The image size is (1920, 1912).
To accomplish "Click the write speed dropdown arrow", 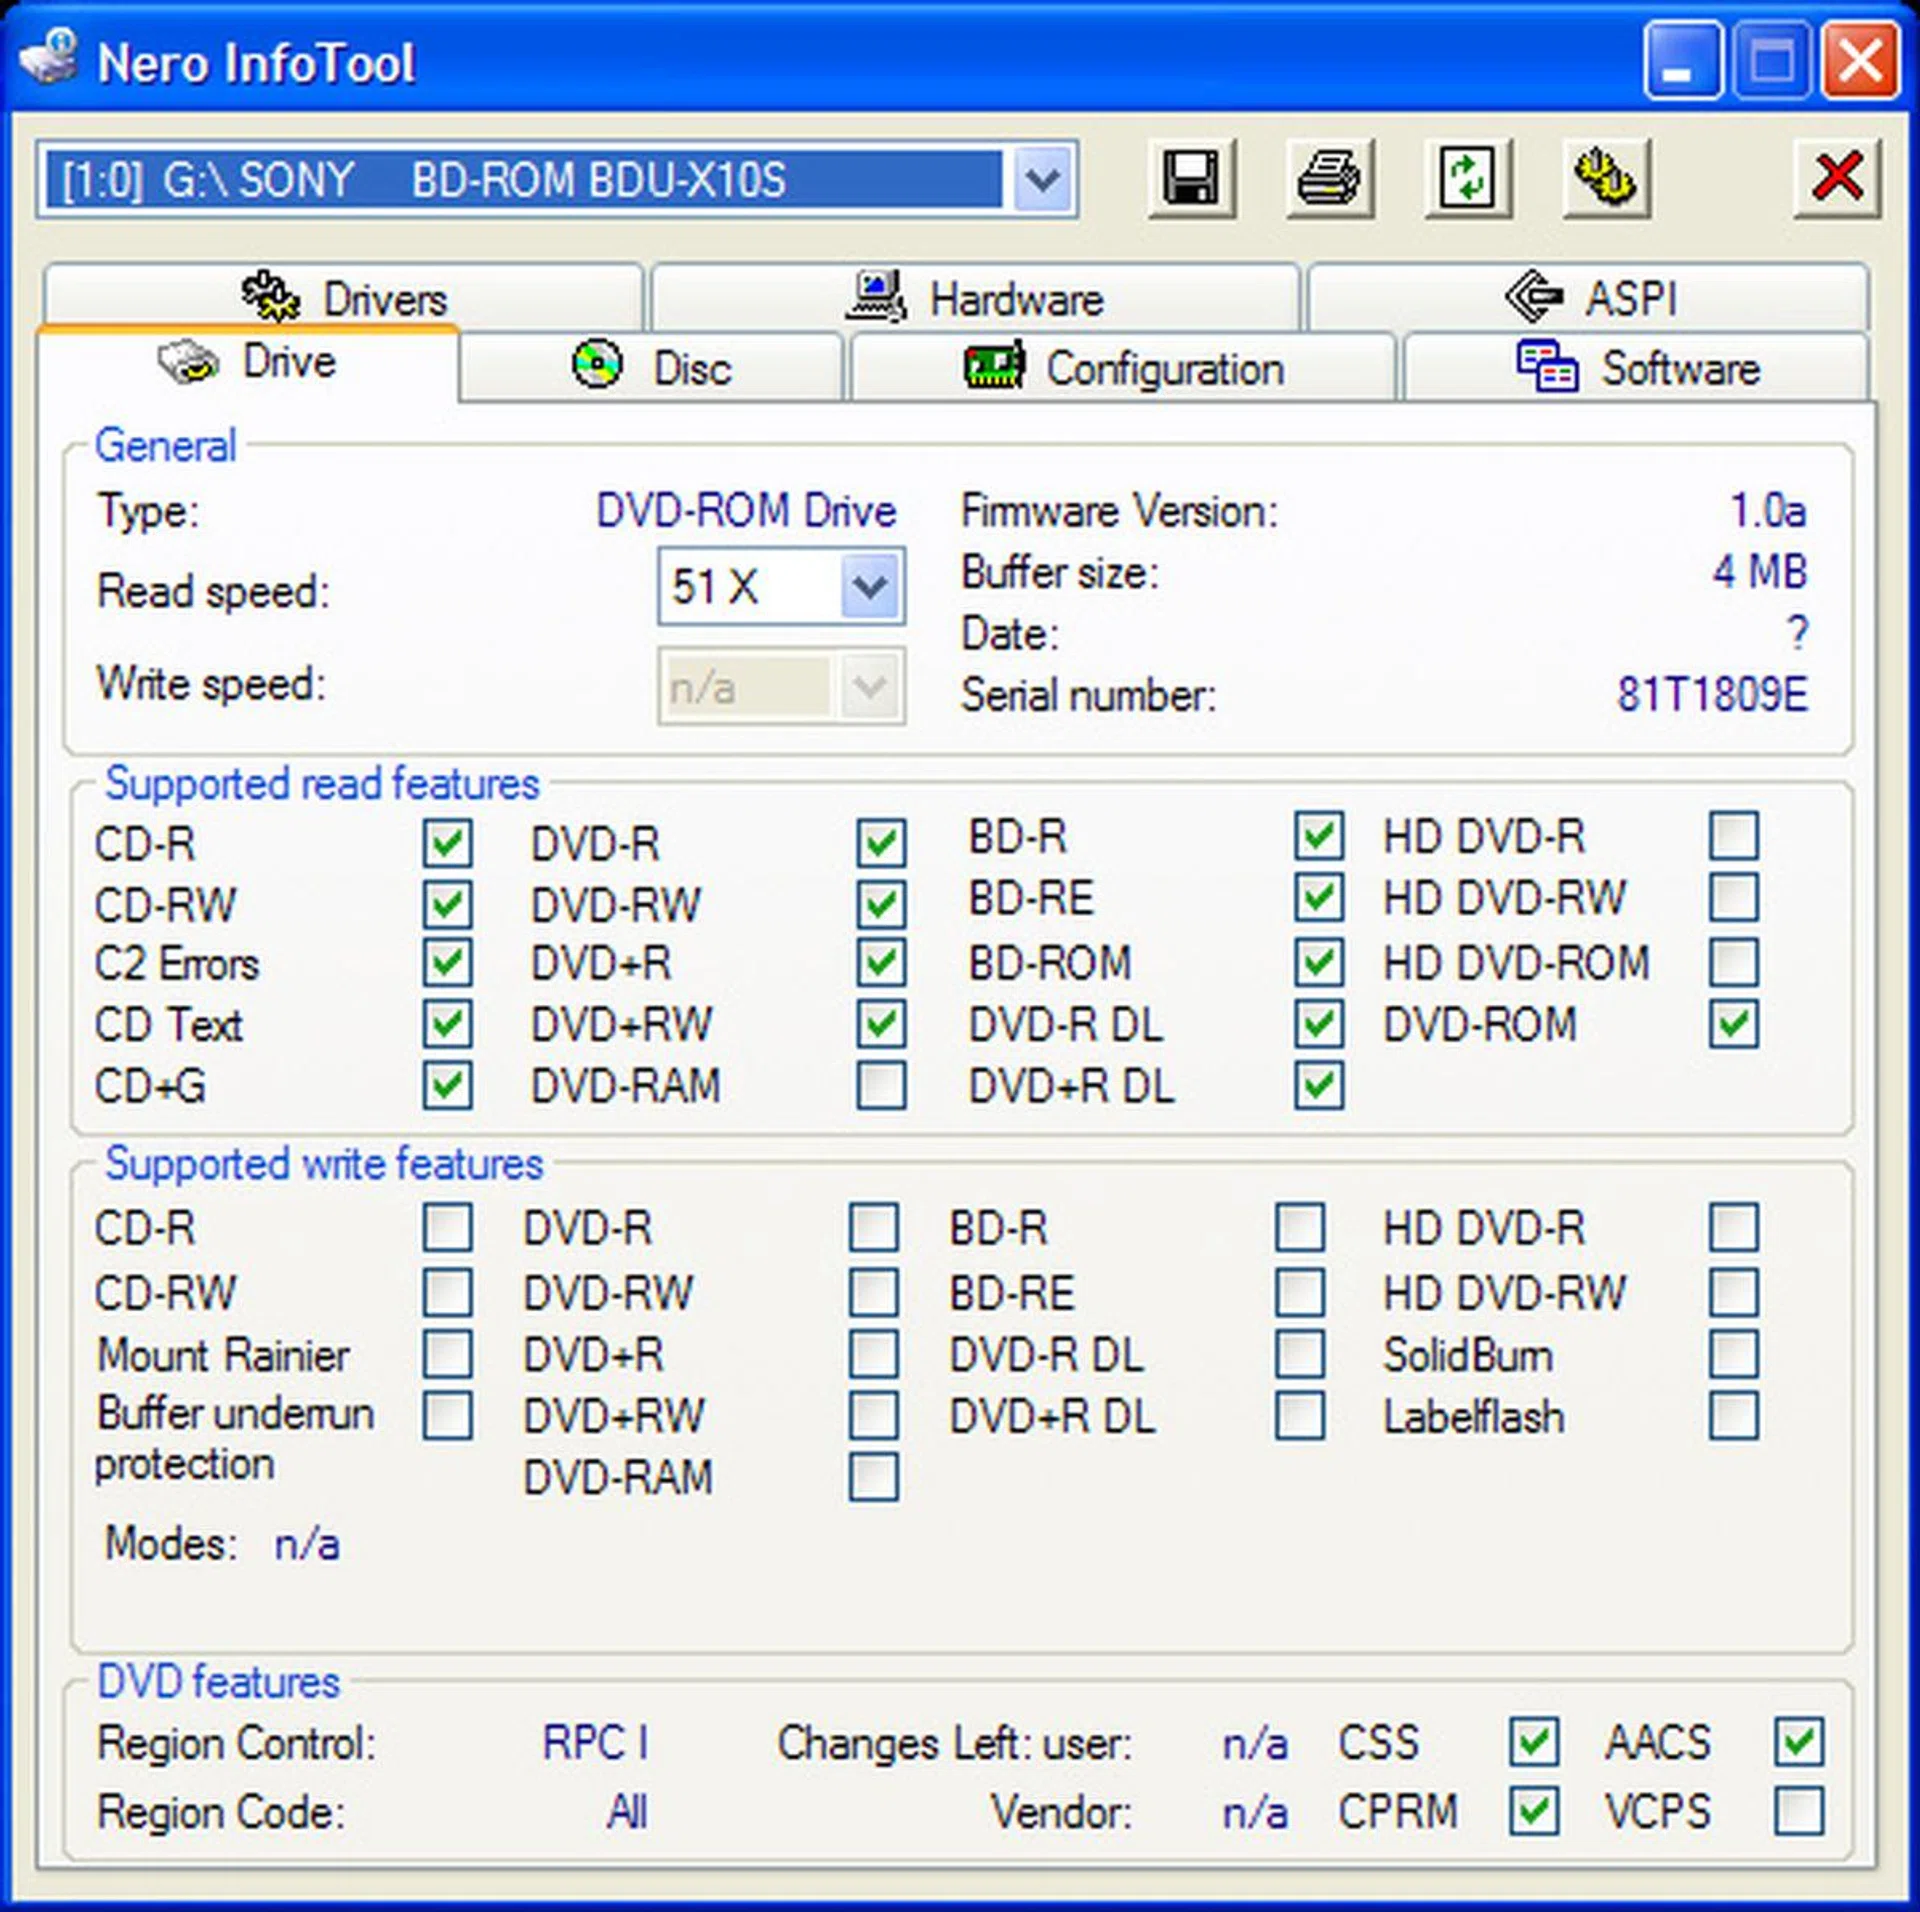I will click(868, 686).
